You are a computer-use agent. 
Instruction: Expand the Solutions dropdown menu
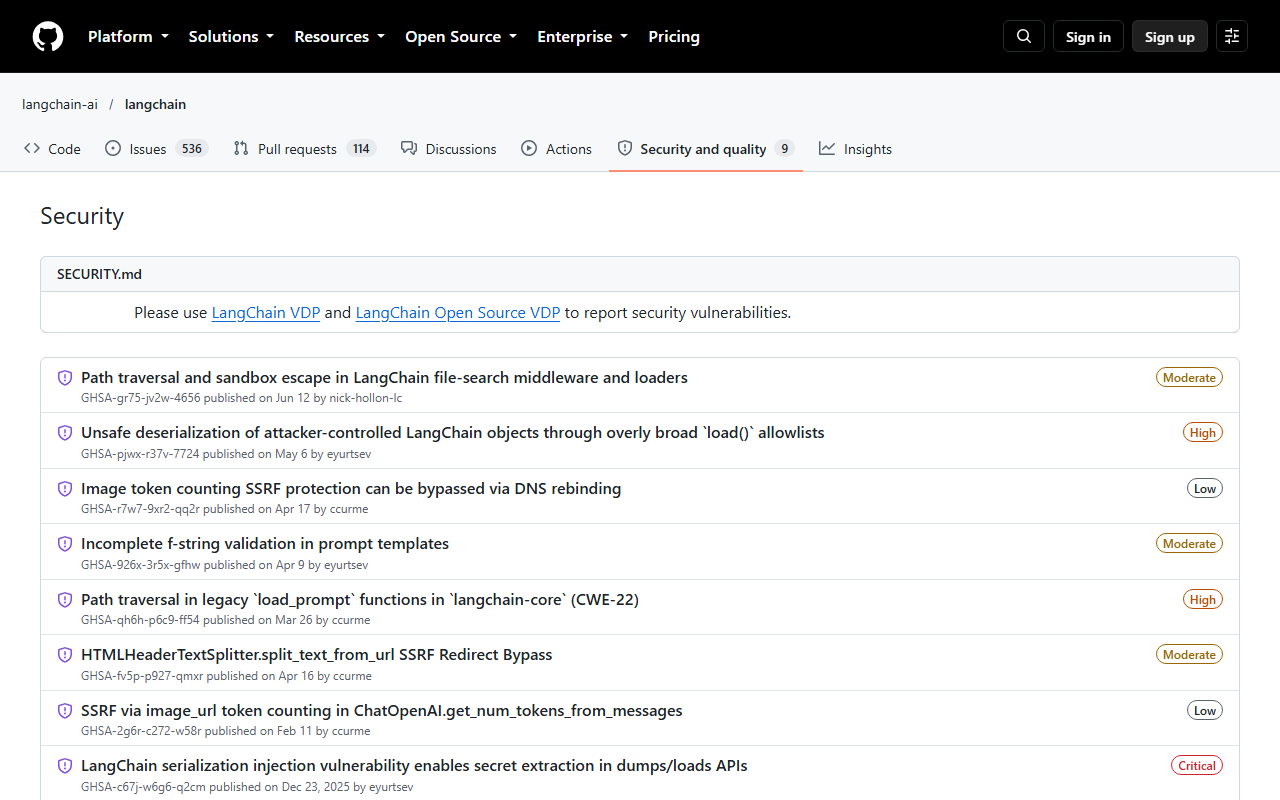[231, 36]
